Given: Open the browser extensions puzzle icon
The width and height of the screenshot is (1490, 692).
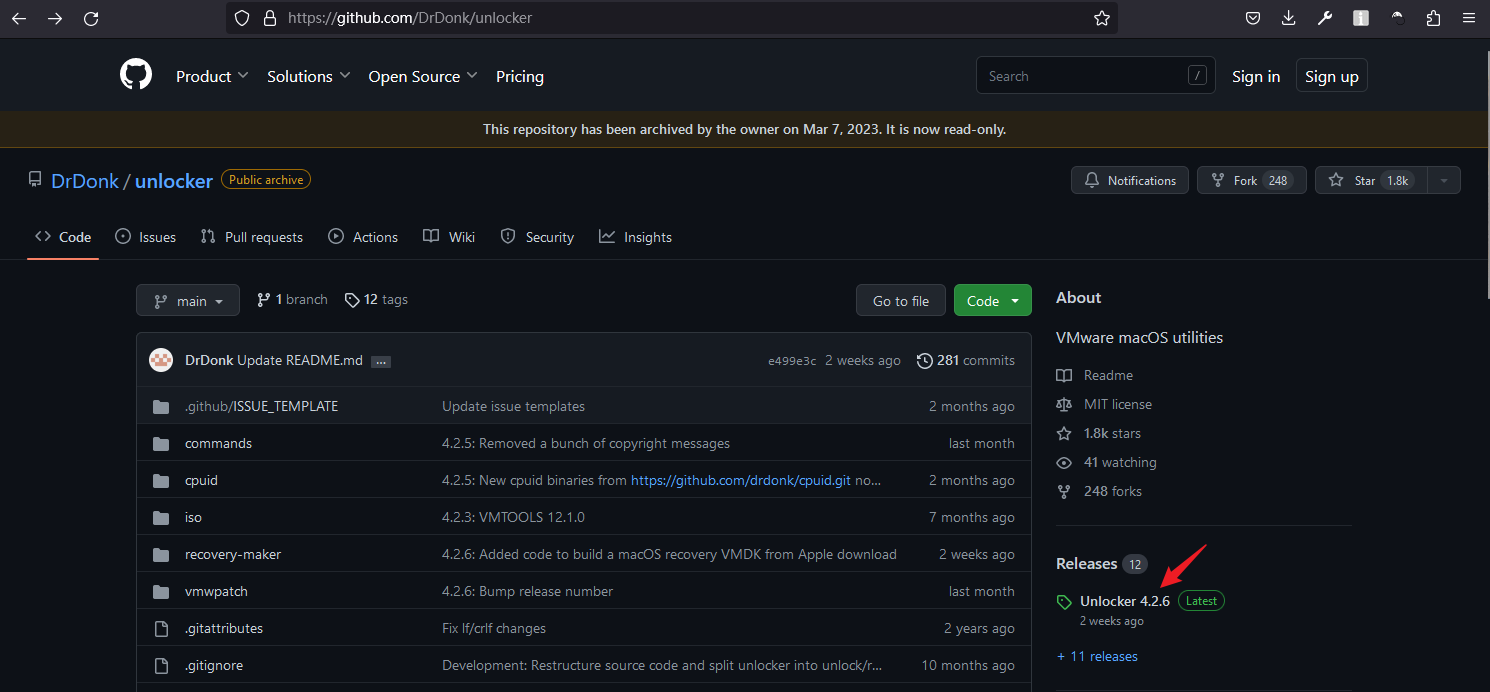Looking at the screenshot, I should coord(1433,18).
